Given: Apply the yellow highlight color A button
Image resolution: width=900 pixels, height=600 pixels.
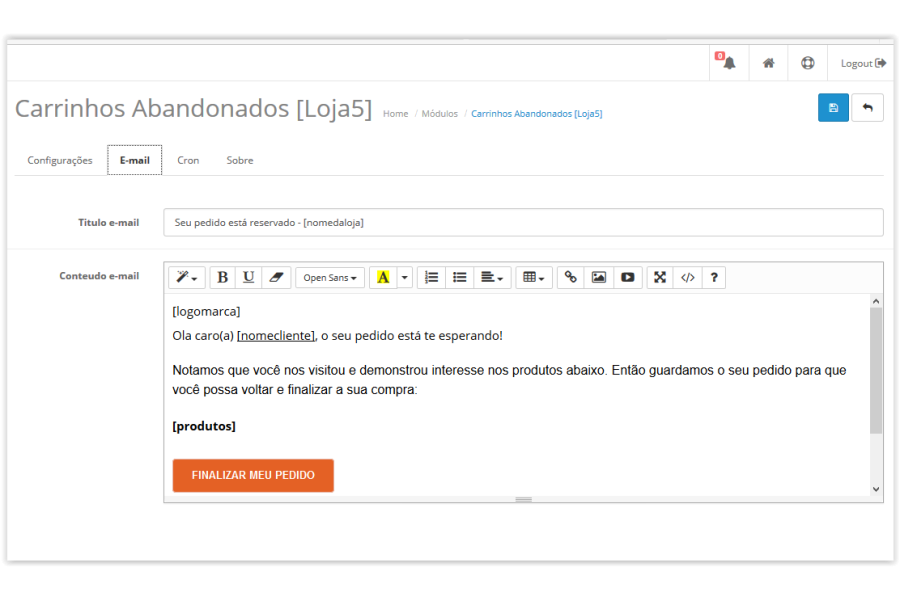Looking at the screenshot, I should [383, 277].
